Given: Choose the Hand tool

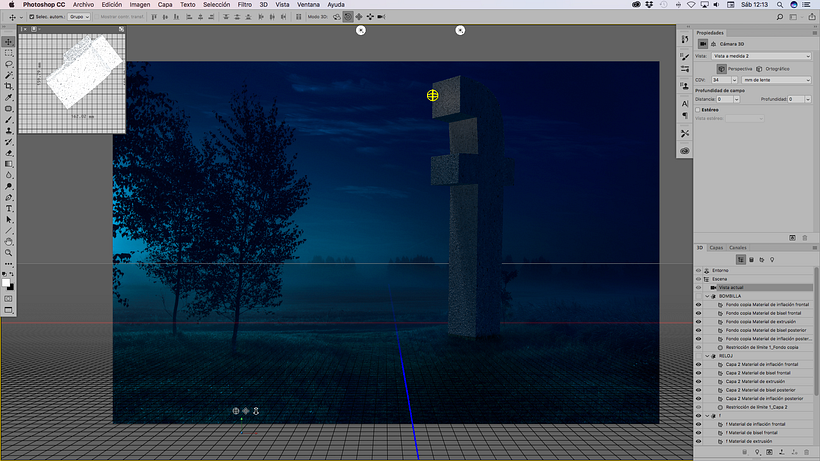Looking at the screenshot, I should 9,241.
